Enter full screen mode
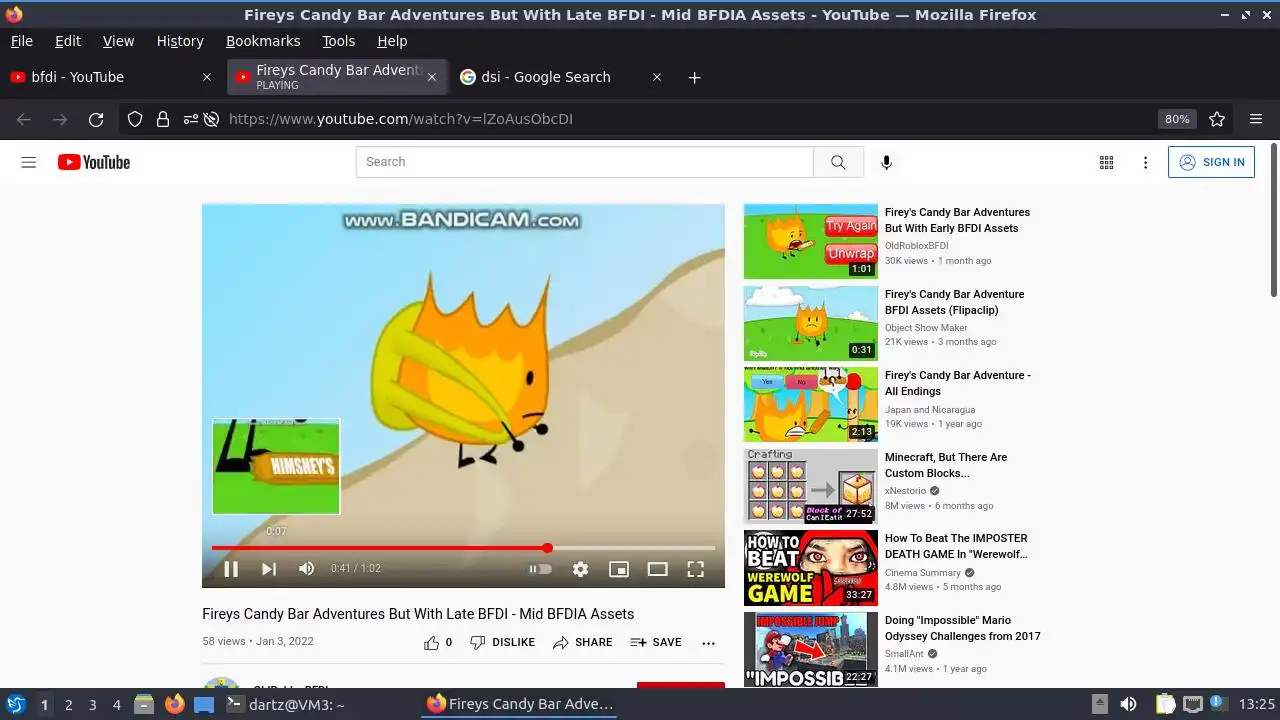The image size is (1280, 720). tap(696, 569)
